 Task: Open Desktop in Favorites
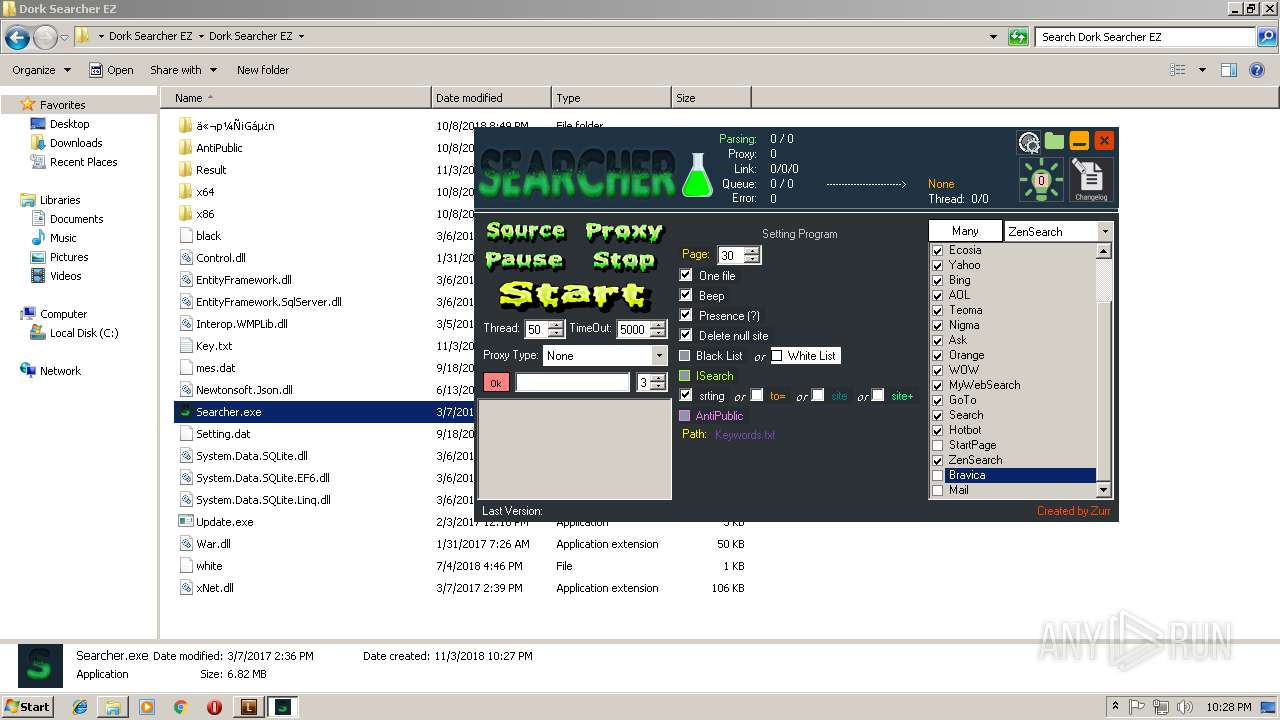point(69,124)
